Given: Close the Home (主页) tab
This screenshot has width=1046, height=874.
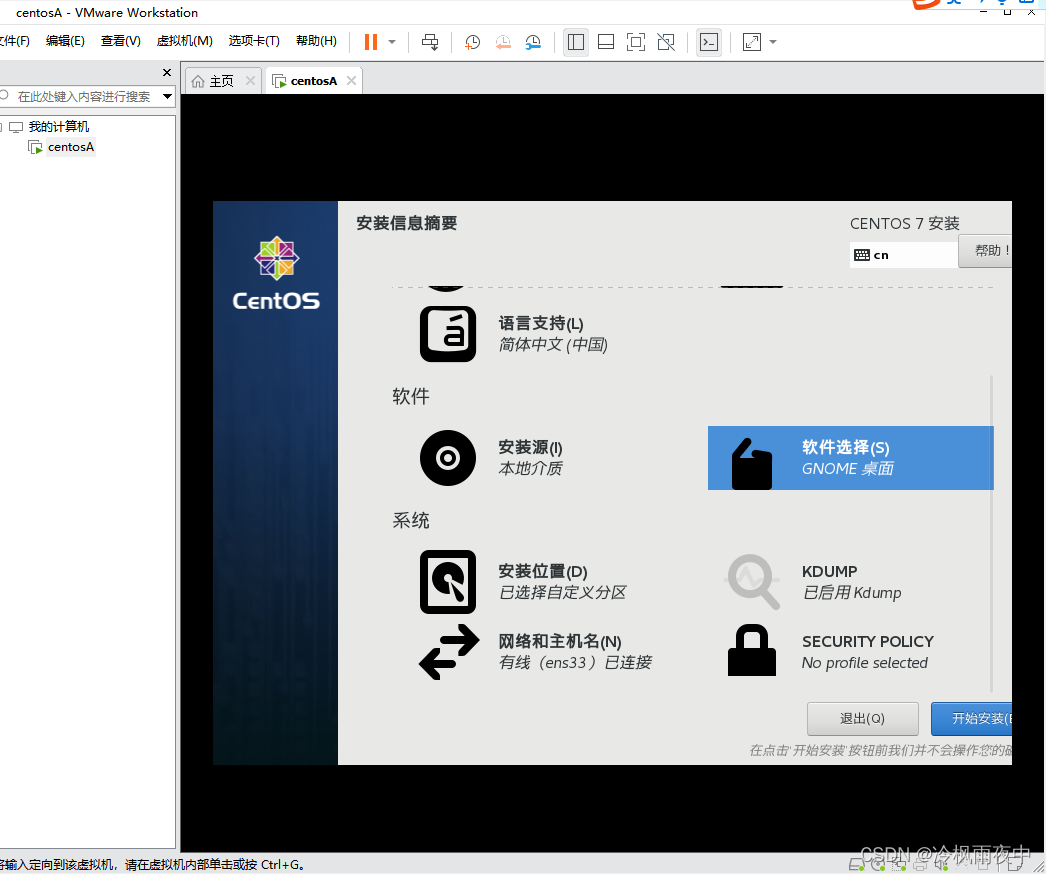Looking at the screenshot, I should 250,81.
